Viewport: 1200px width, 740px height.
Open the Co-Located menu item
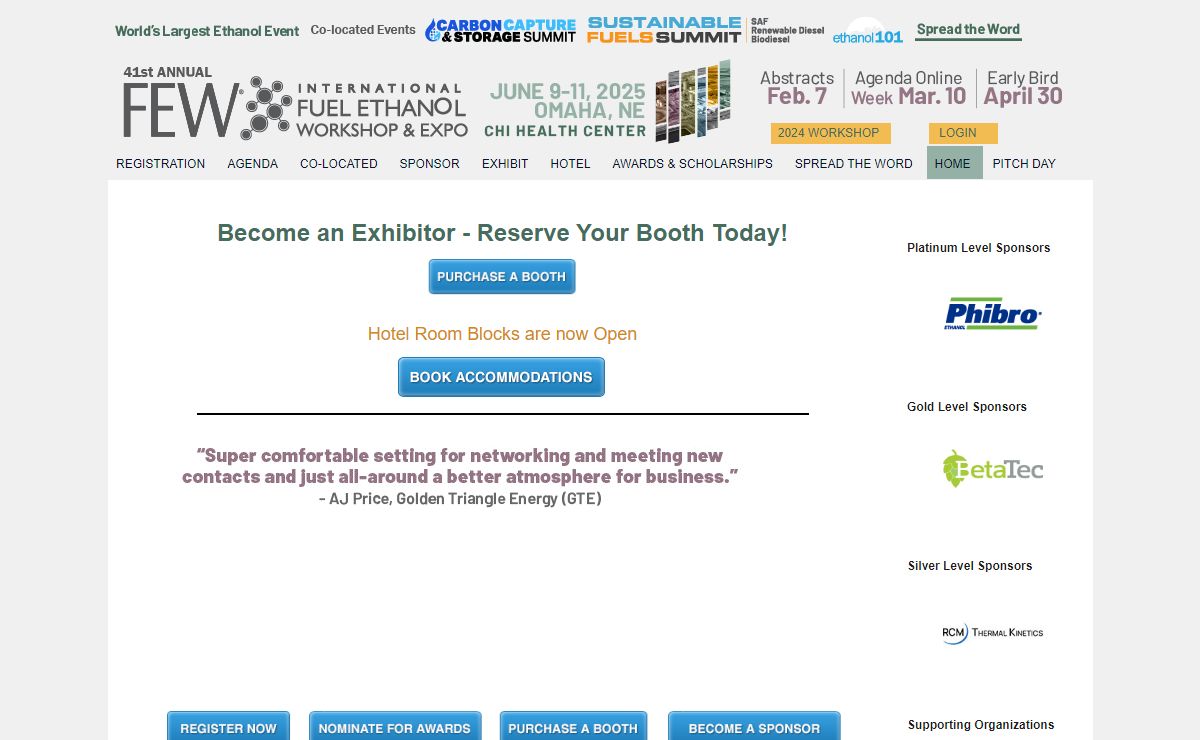(x=339, y=164)
